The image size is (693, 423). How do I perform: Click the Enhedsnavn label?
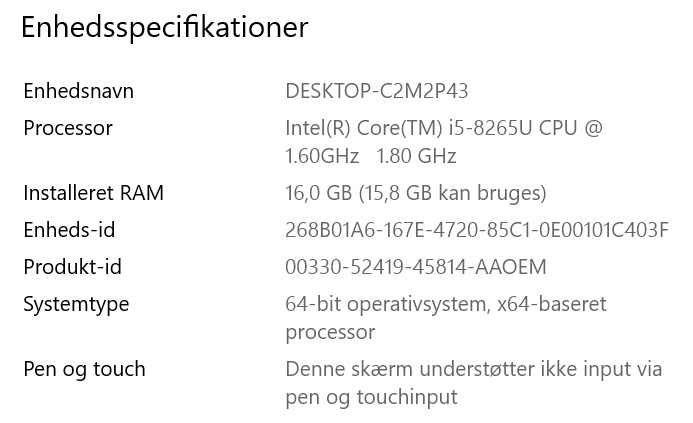tap(78, 91)
